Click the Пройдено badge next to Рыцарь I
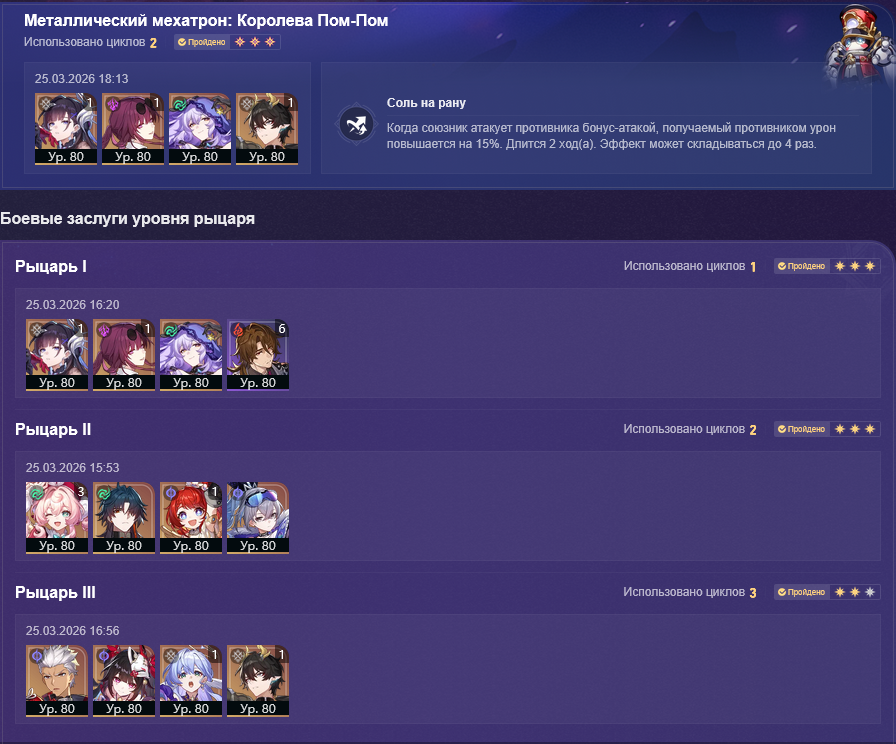 point(801,266)
